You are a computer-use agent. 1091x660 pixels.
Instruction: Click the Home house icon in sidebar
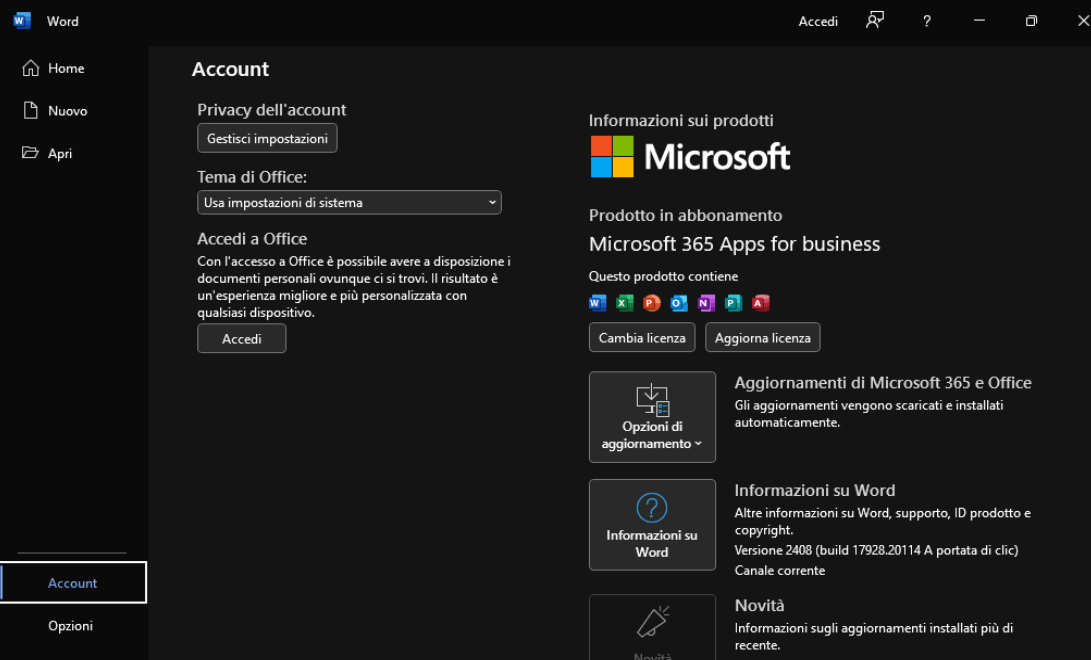[x=31, y=68]
